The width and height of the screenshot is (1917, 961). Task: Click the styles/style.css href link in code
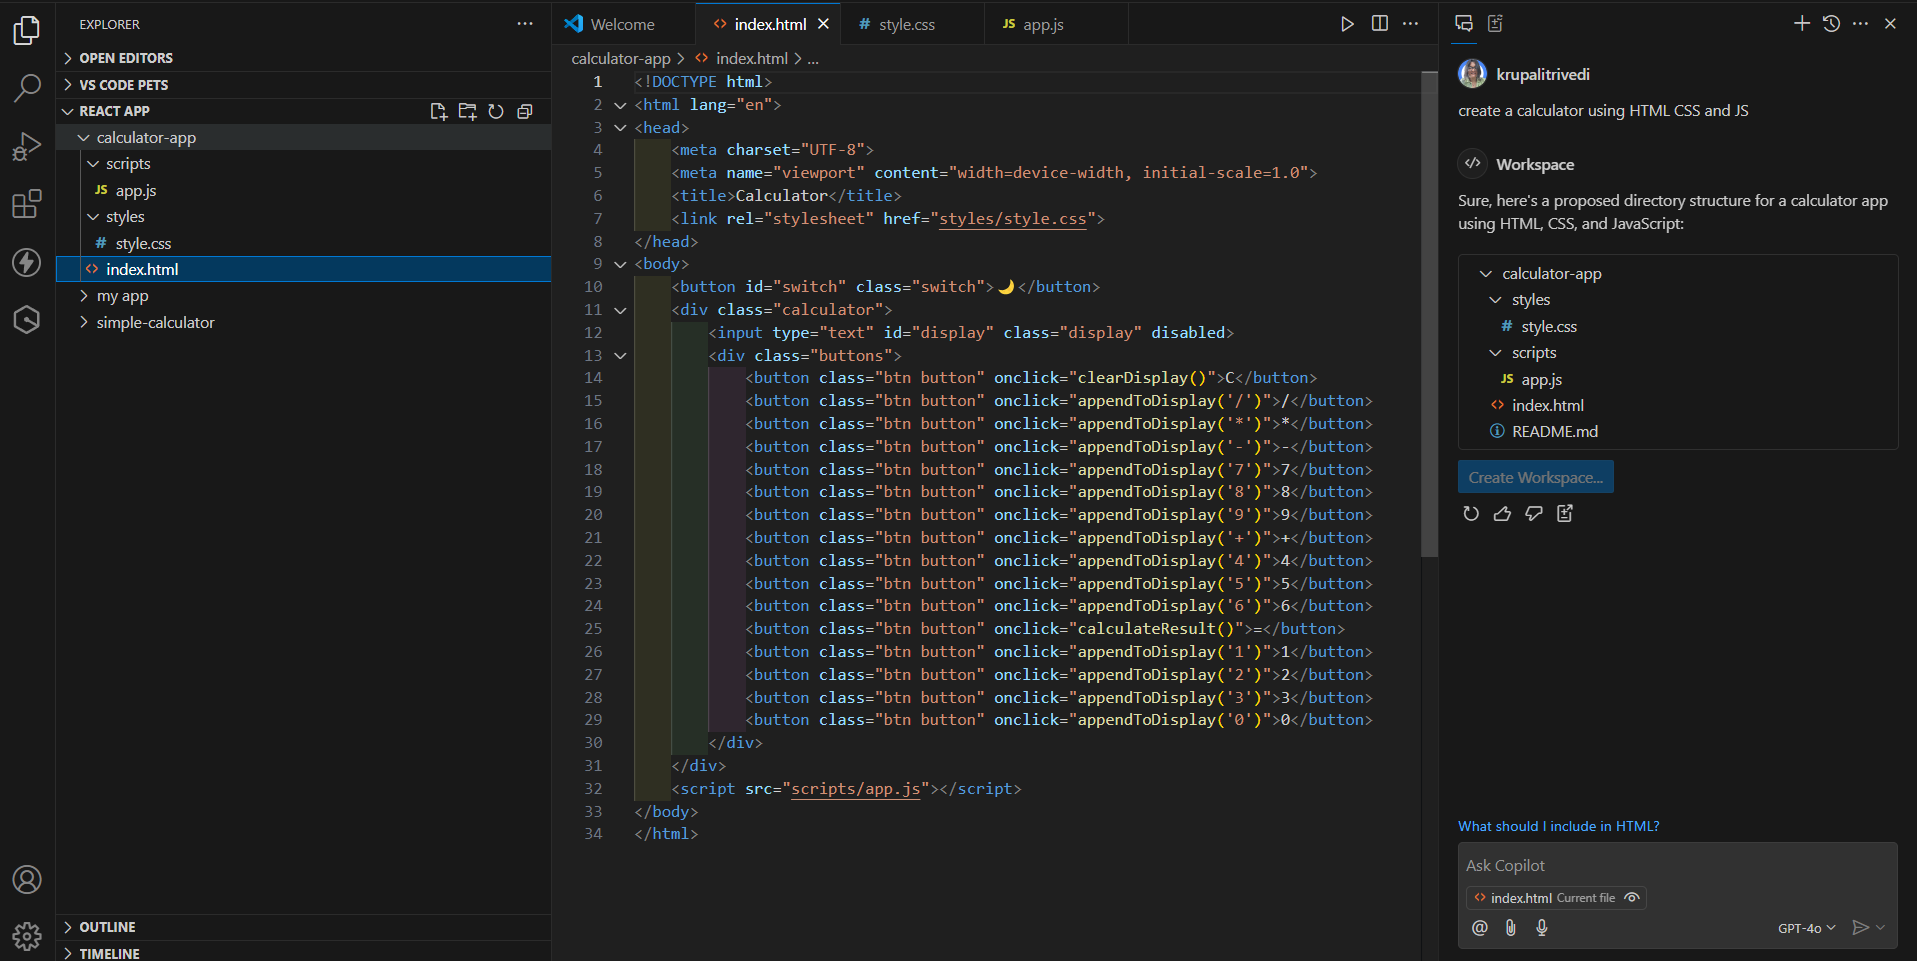click(1012, 219)
